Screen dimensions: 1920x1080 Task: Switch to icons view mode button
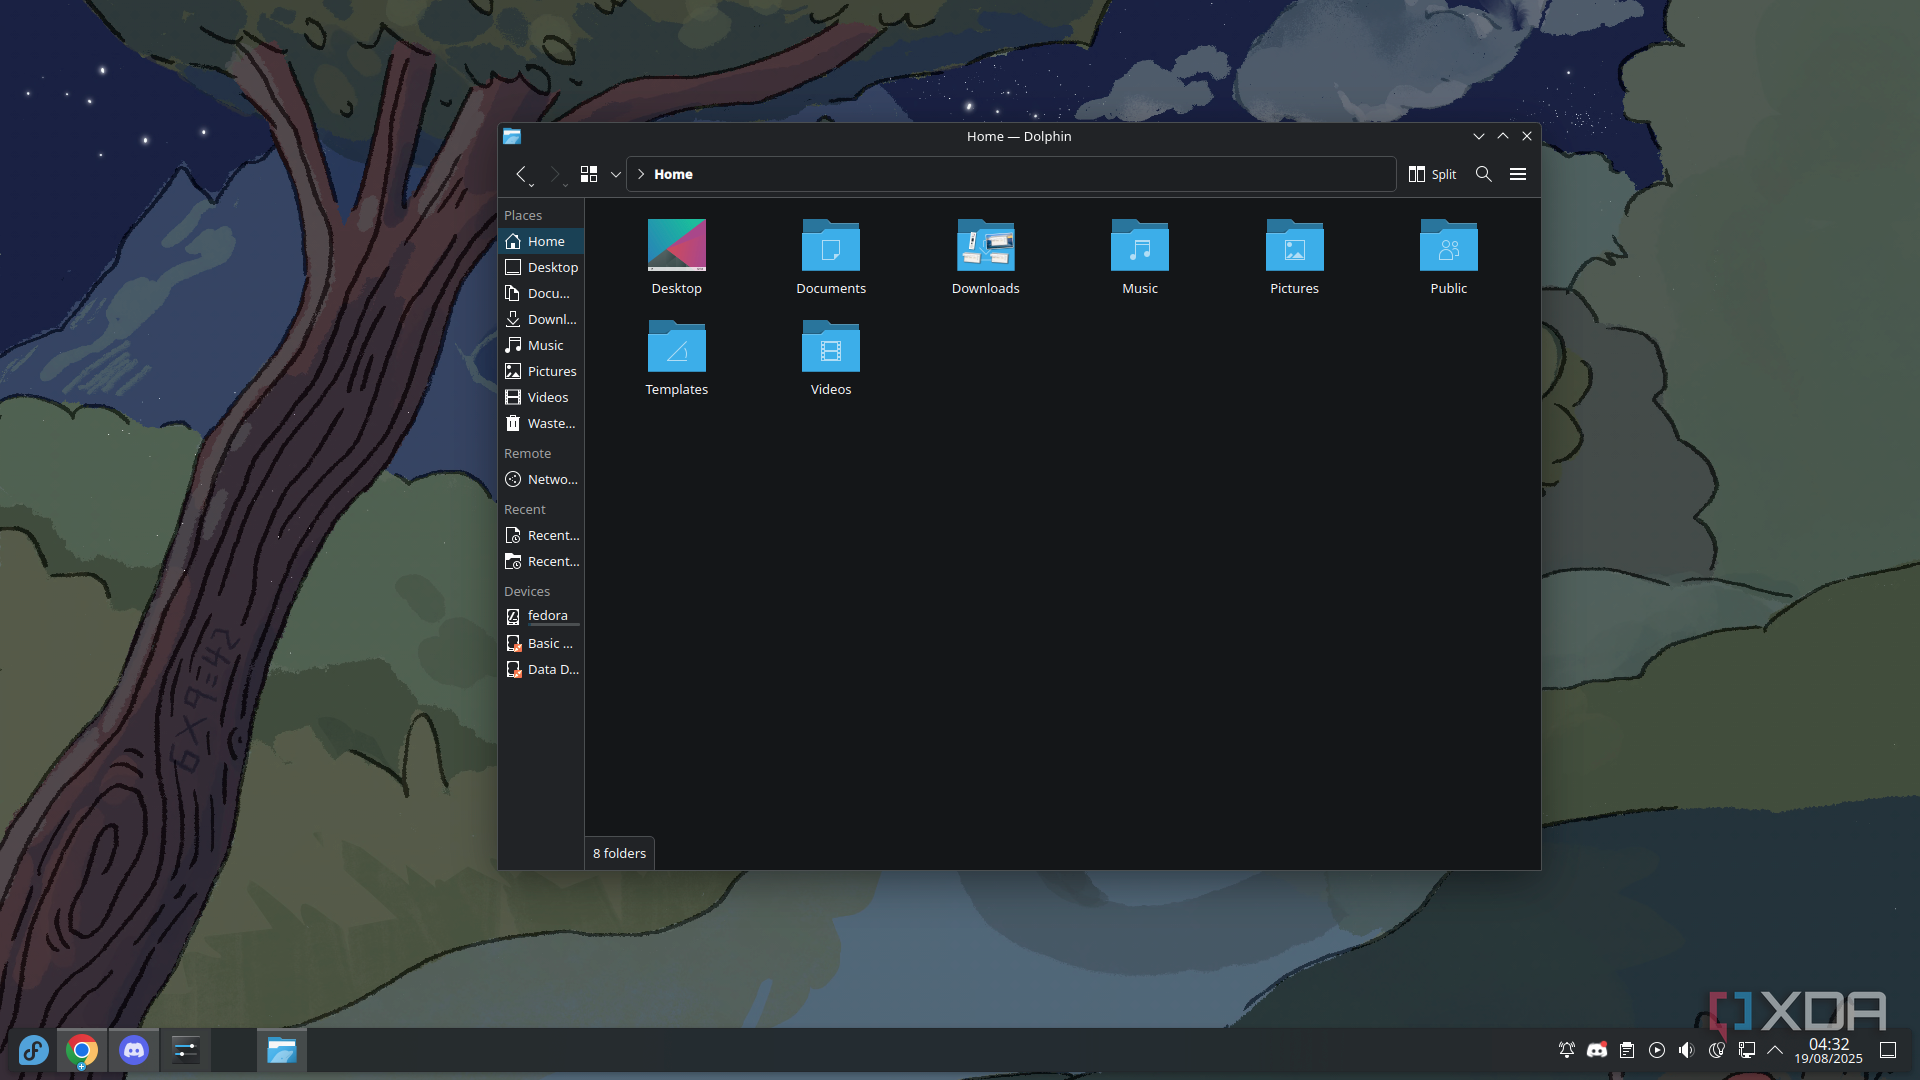coord(589,174)
